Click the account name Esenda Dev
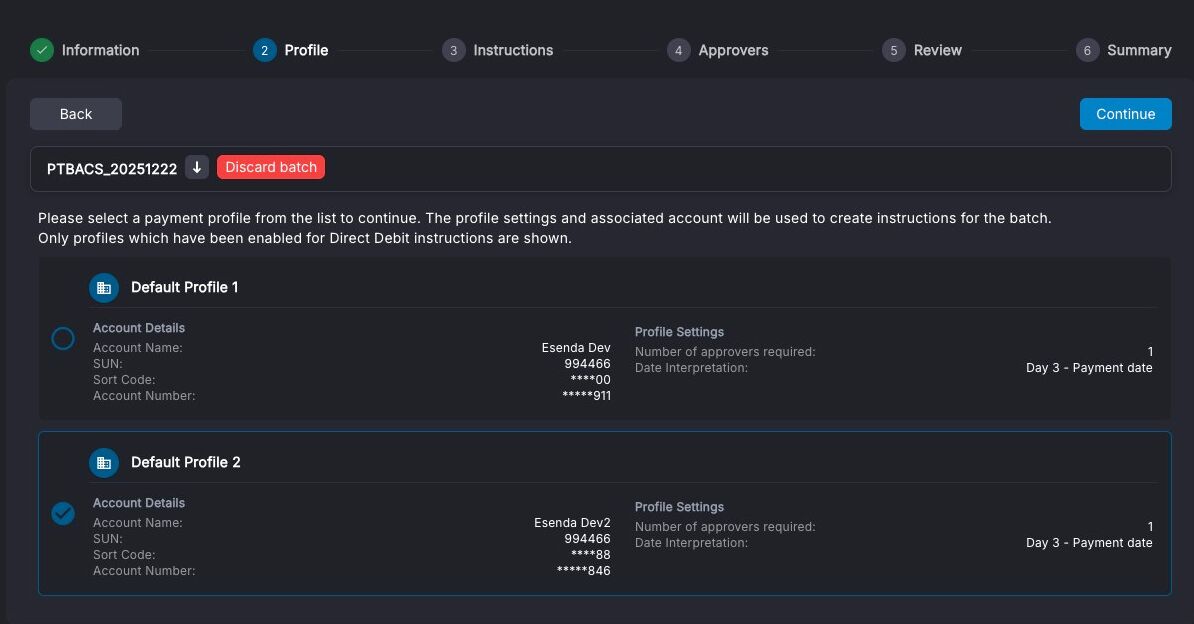The height and width of the screenshot is (624, 1194). [576, 347]
